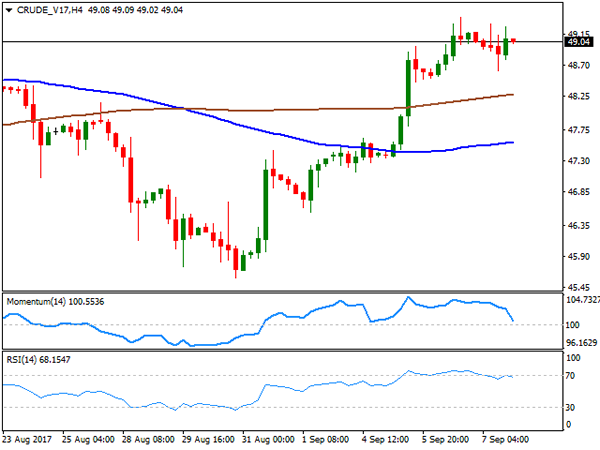
Task: Click the 29 Aug 16:00 time label
Action: 208,439
